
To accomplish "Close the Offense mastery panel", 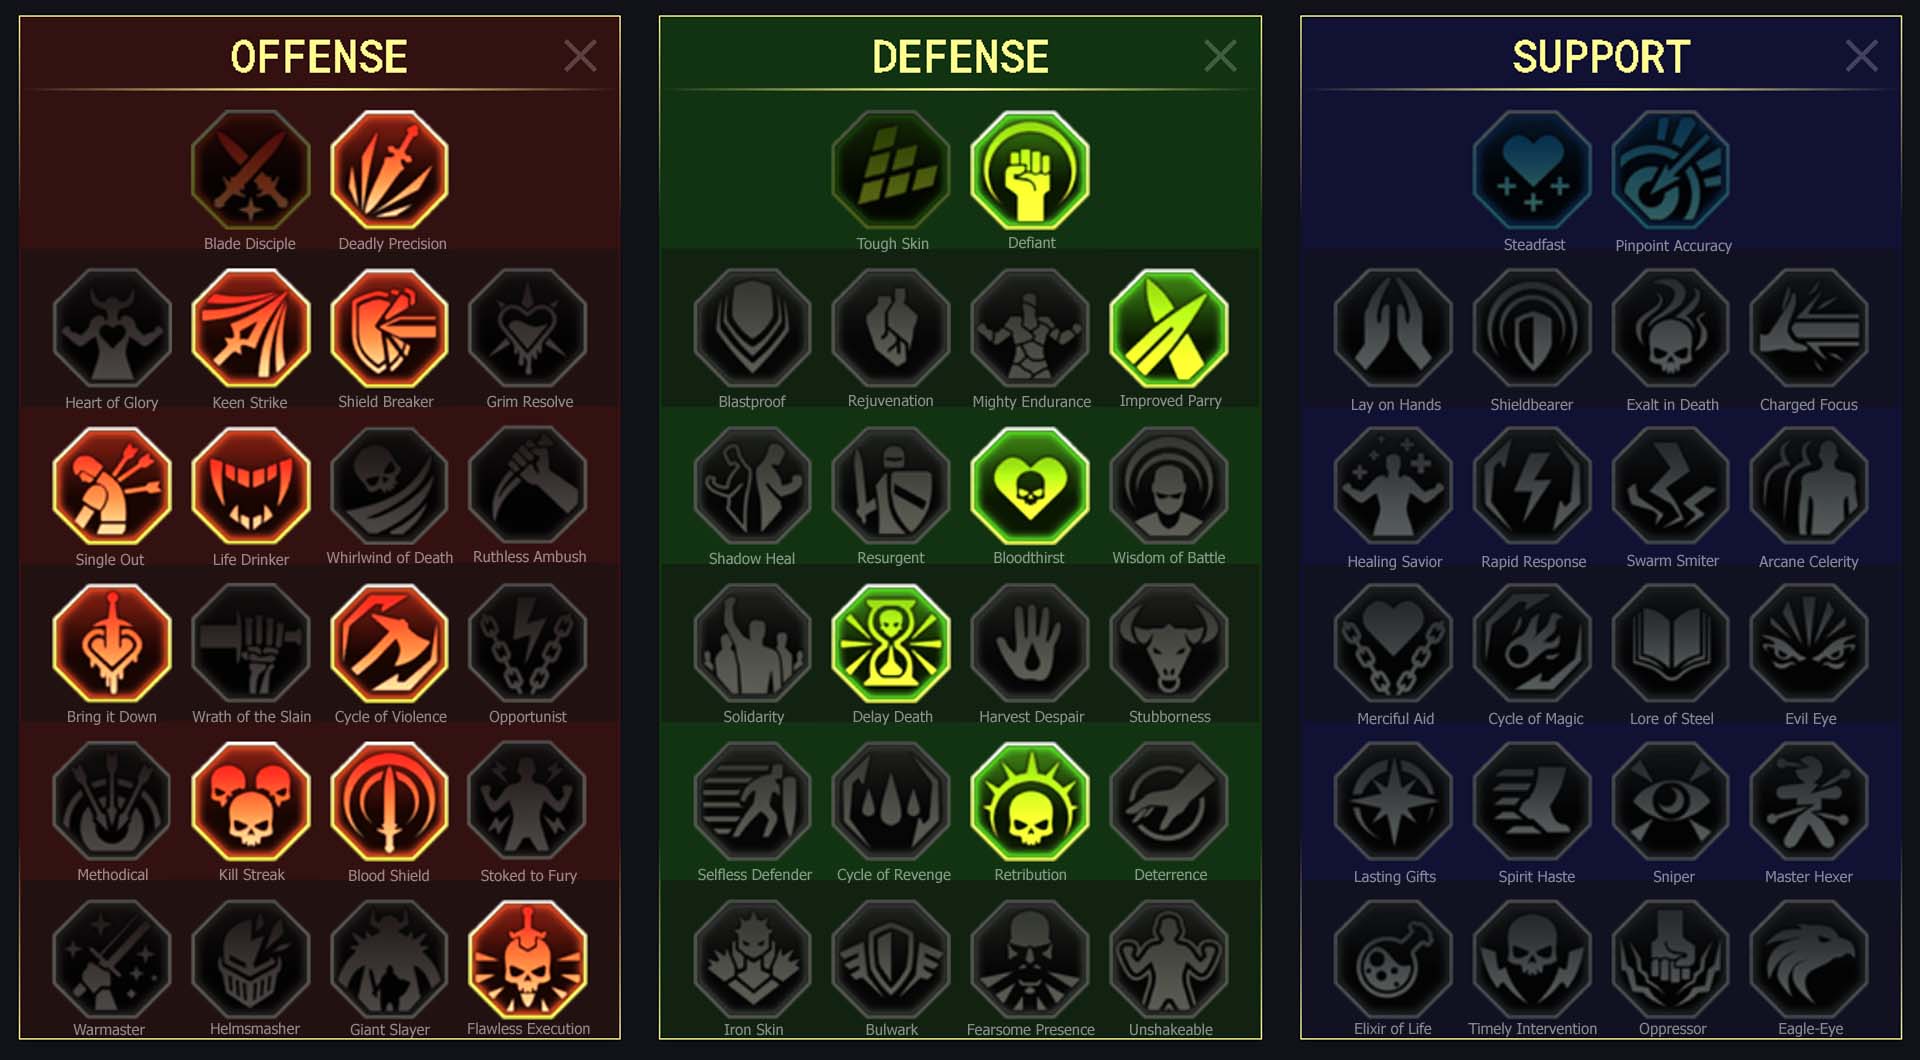I will point(580,56).
